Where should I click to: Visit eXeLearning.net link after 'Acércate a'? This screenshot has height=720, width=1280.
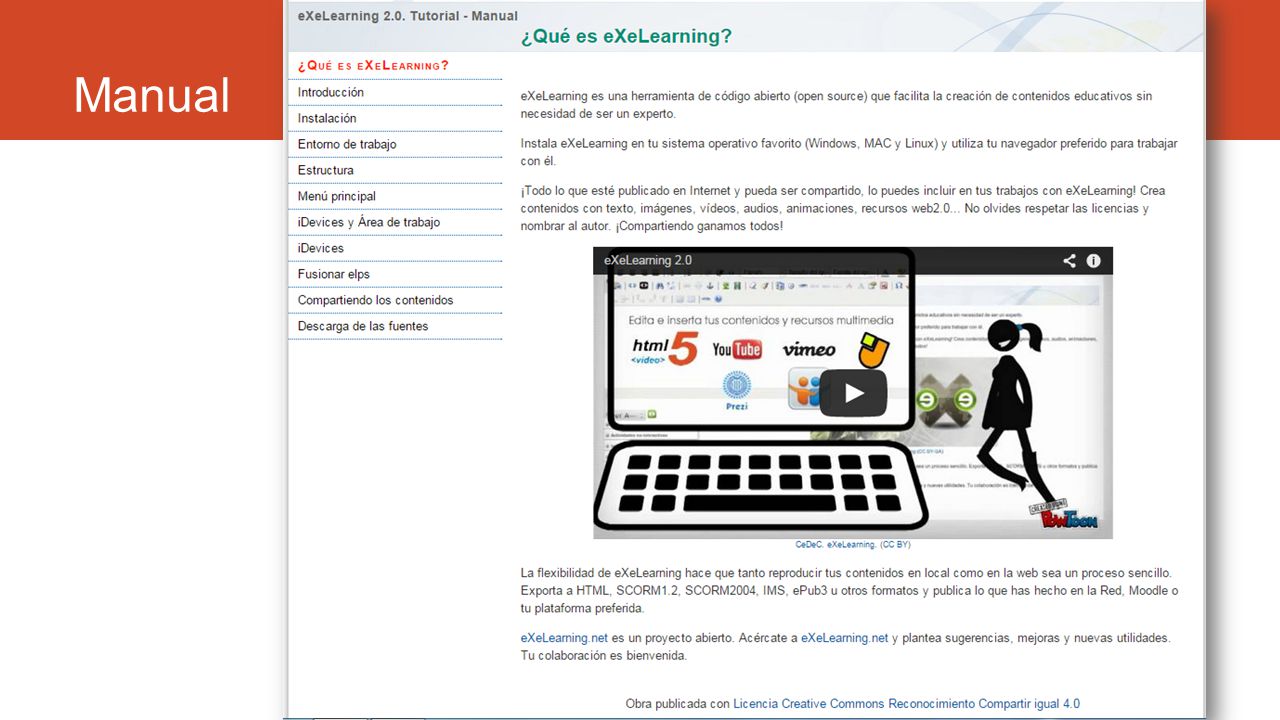pos(844,638)
